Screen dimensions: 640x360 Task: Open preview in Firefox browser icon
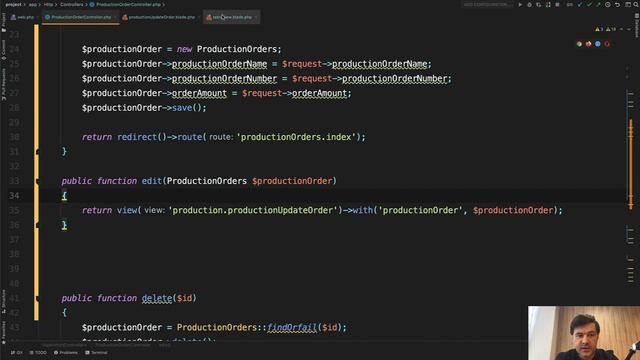tap(589, 44)
